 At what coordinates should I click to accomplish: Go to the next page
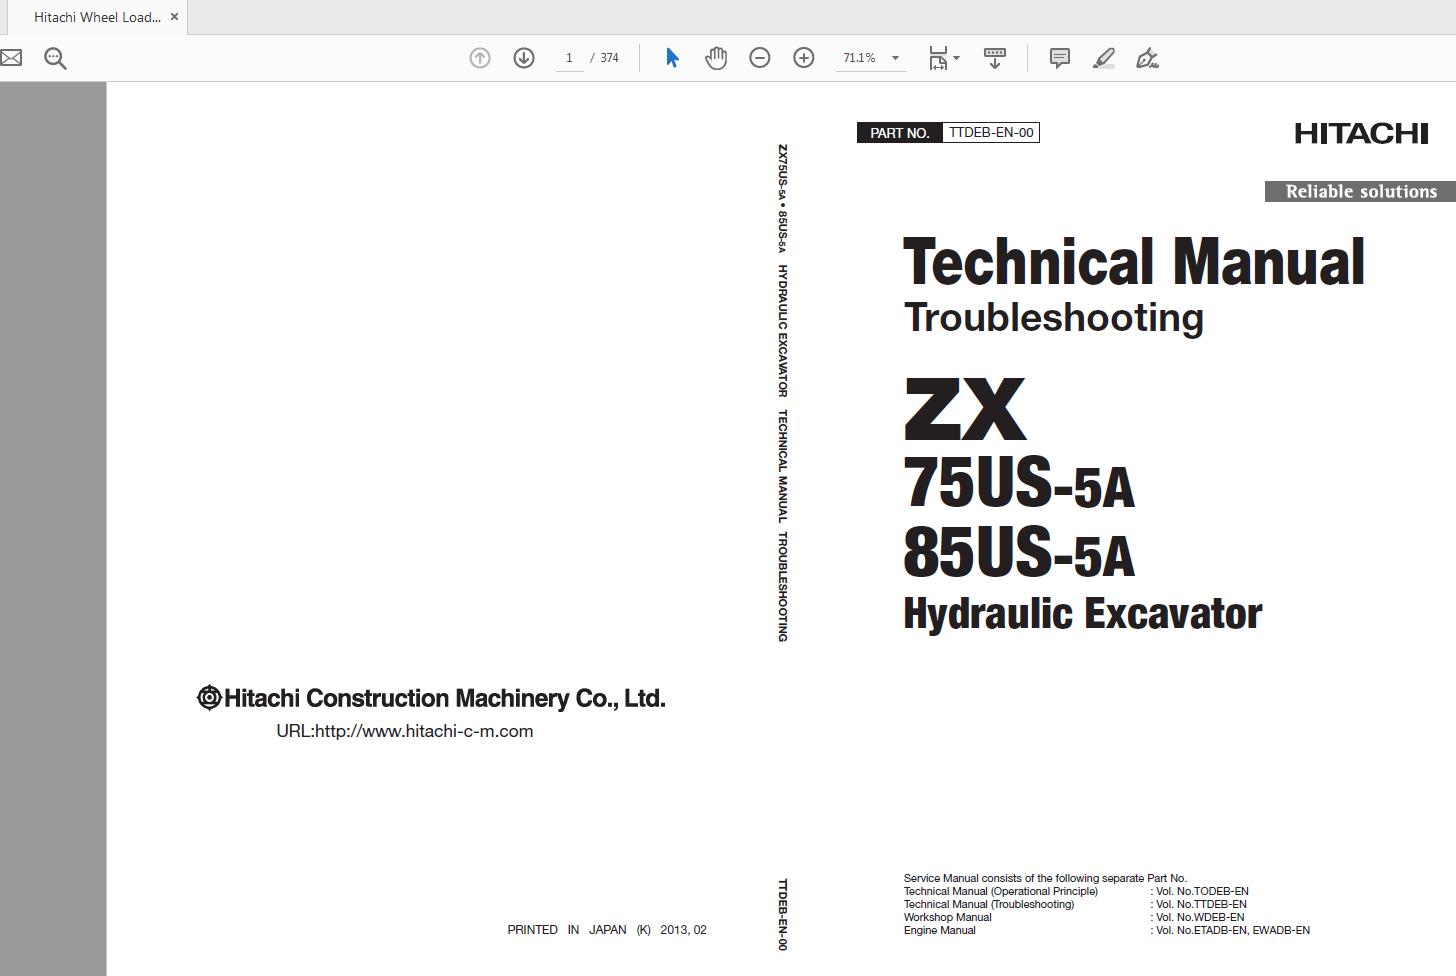click(x=524, y=58)
